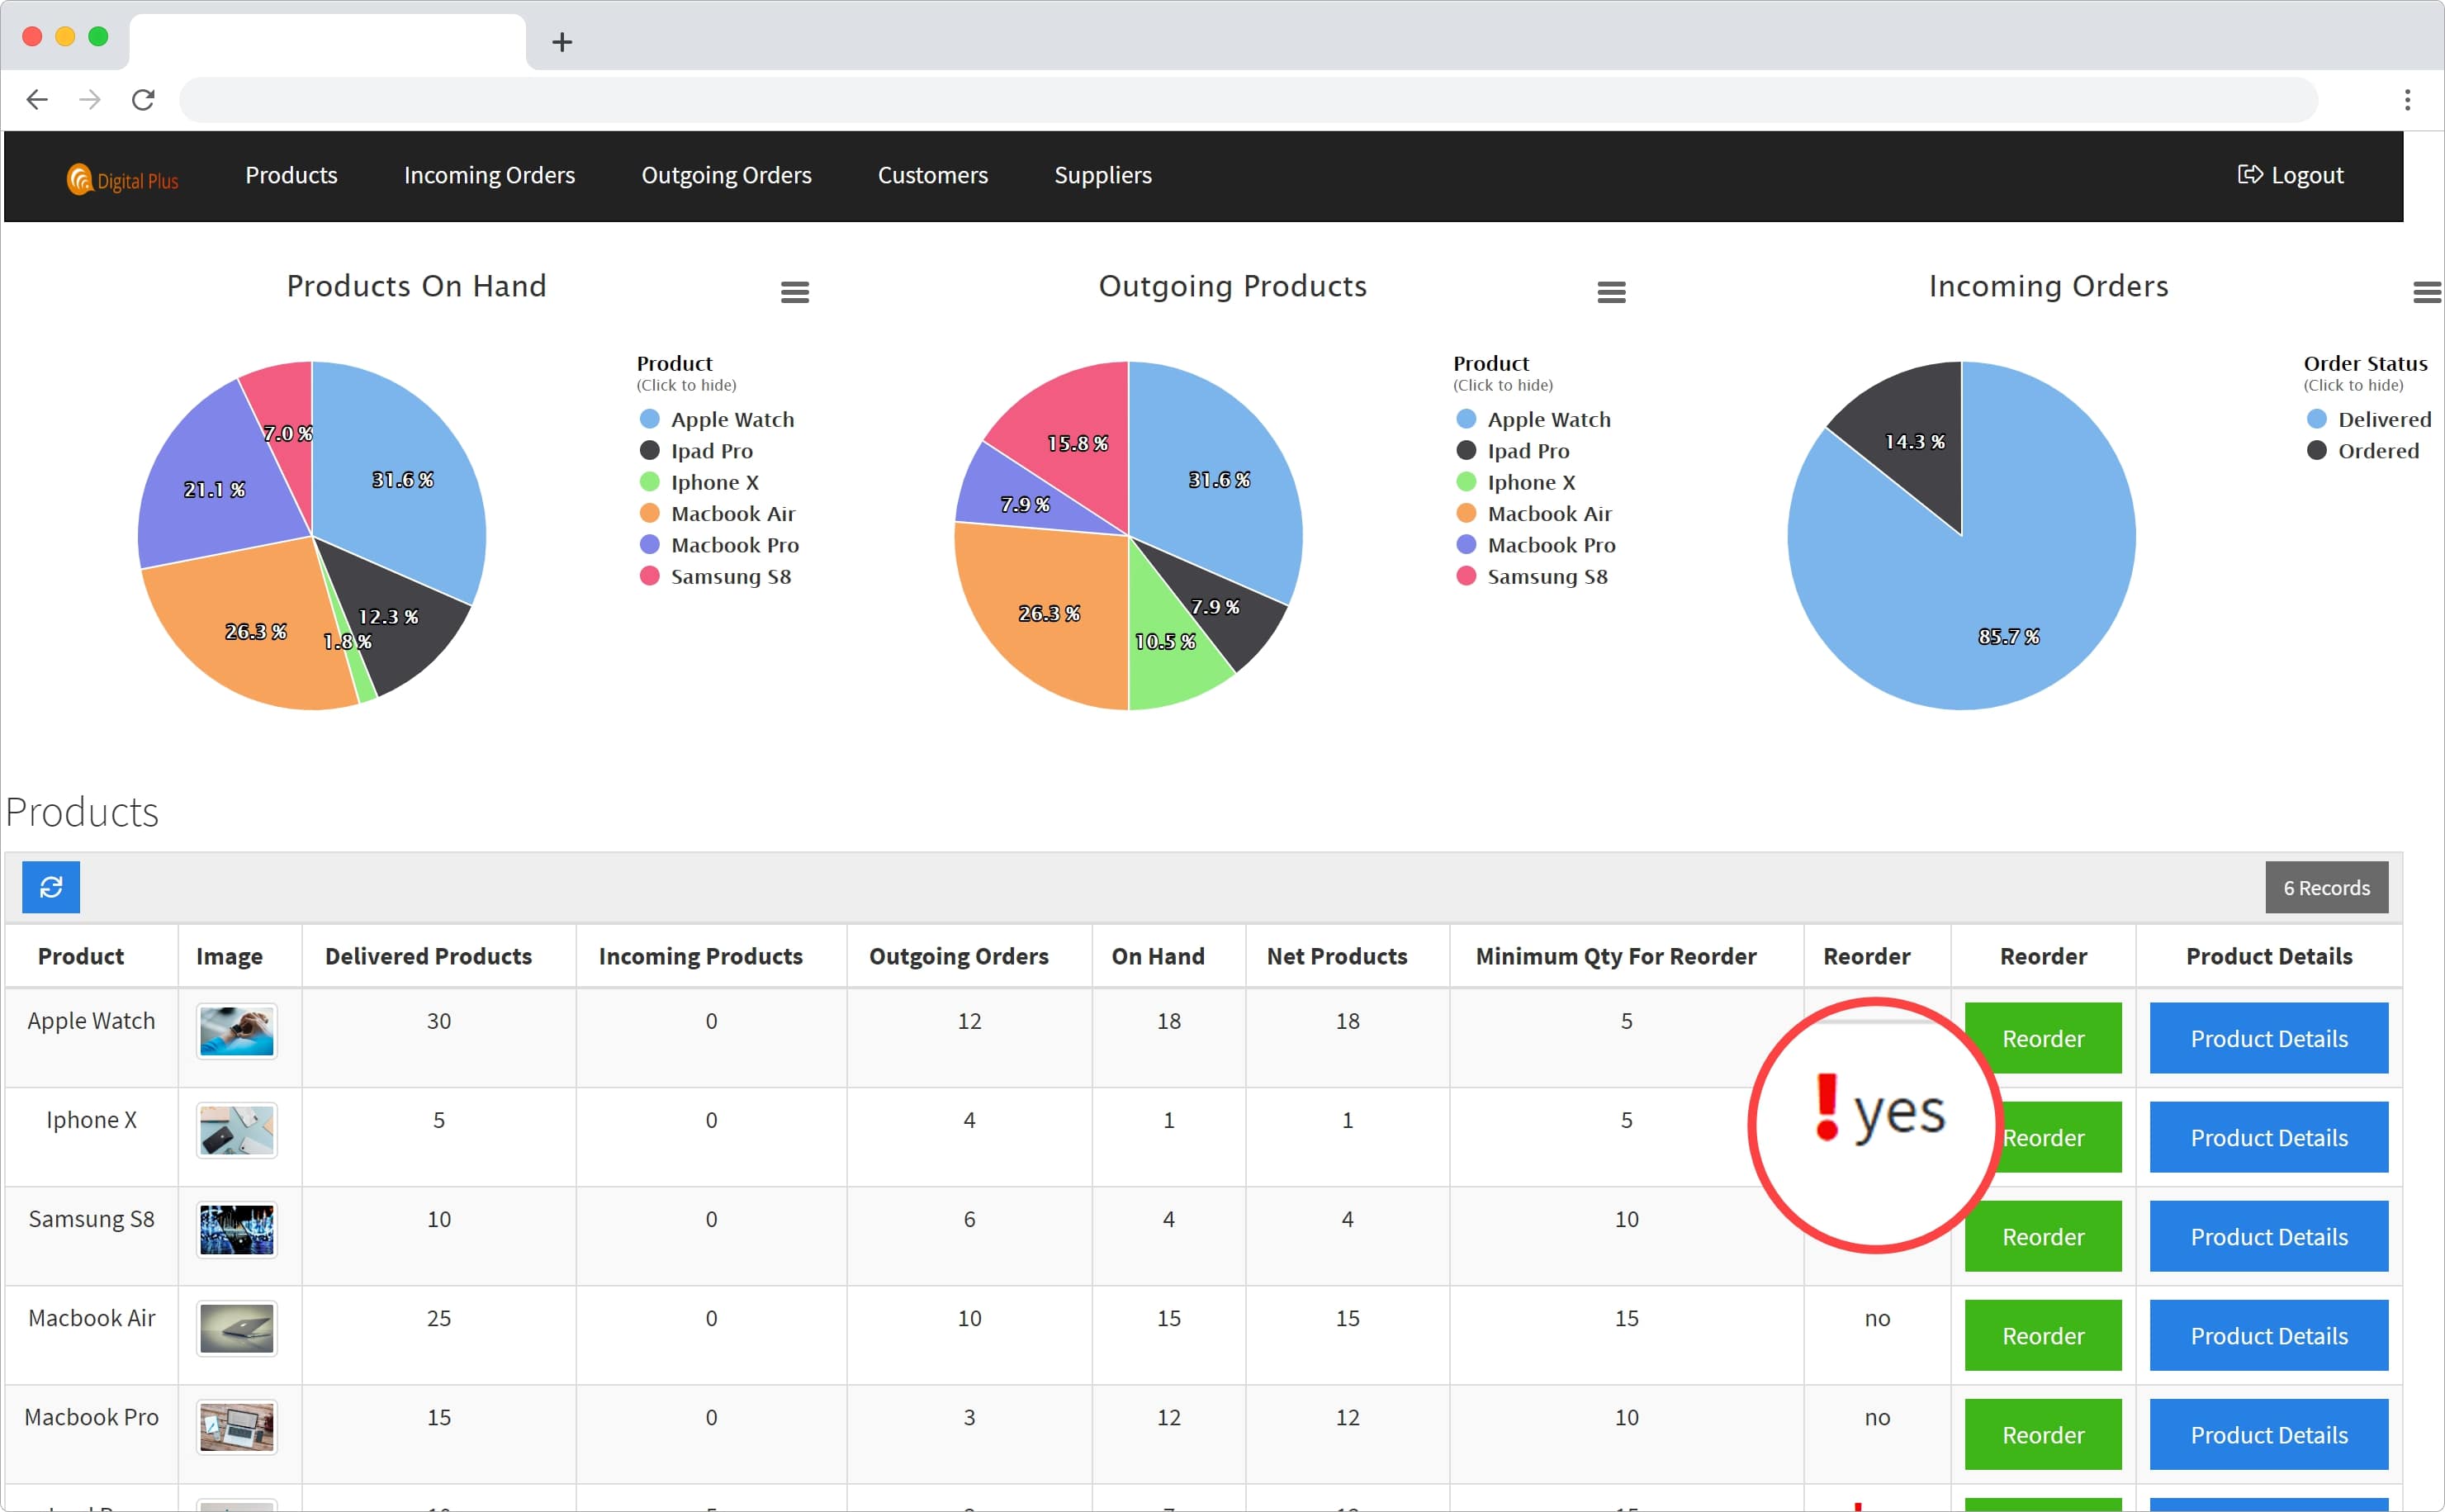Go forward in browser
The width and height of the screenshot is (2445, 1512).
(90, 100)
